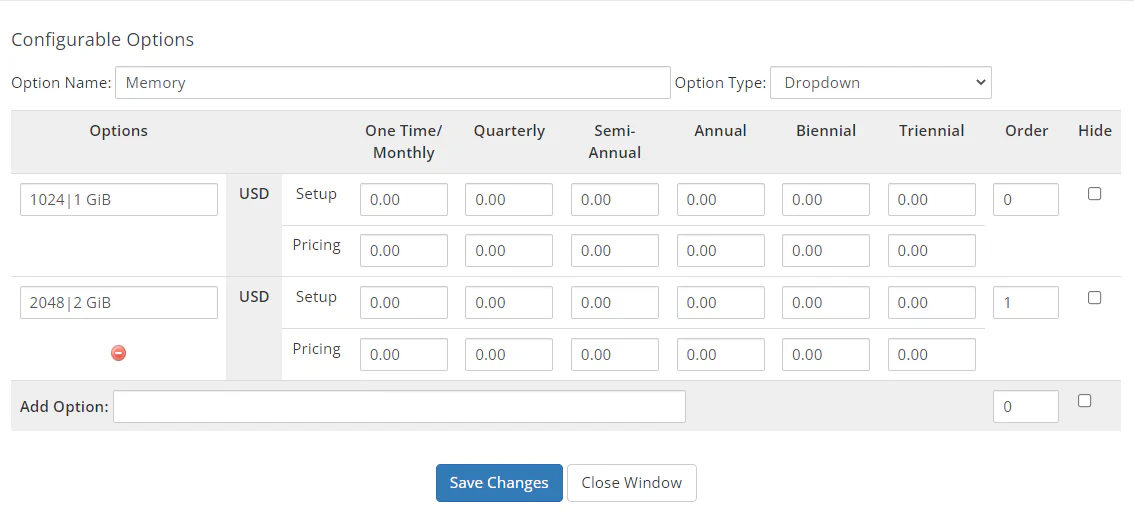Select 1024|1 GiB Setup Triennial field

tap(932, 200)
